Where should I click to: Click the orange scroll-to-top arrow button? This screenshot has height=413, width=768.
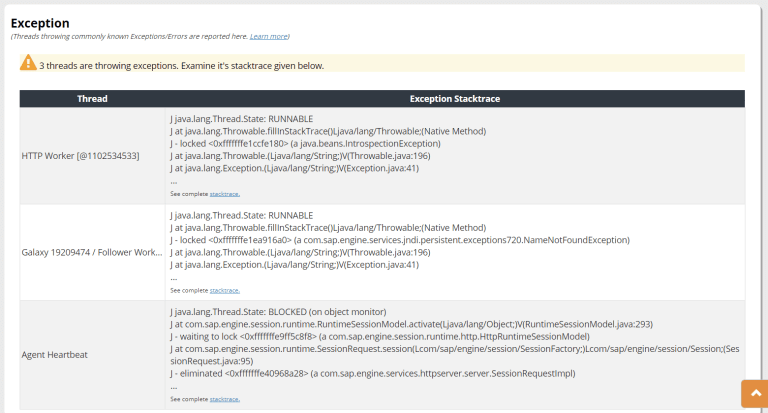[754, 395]
